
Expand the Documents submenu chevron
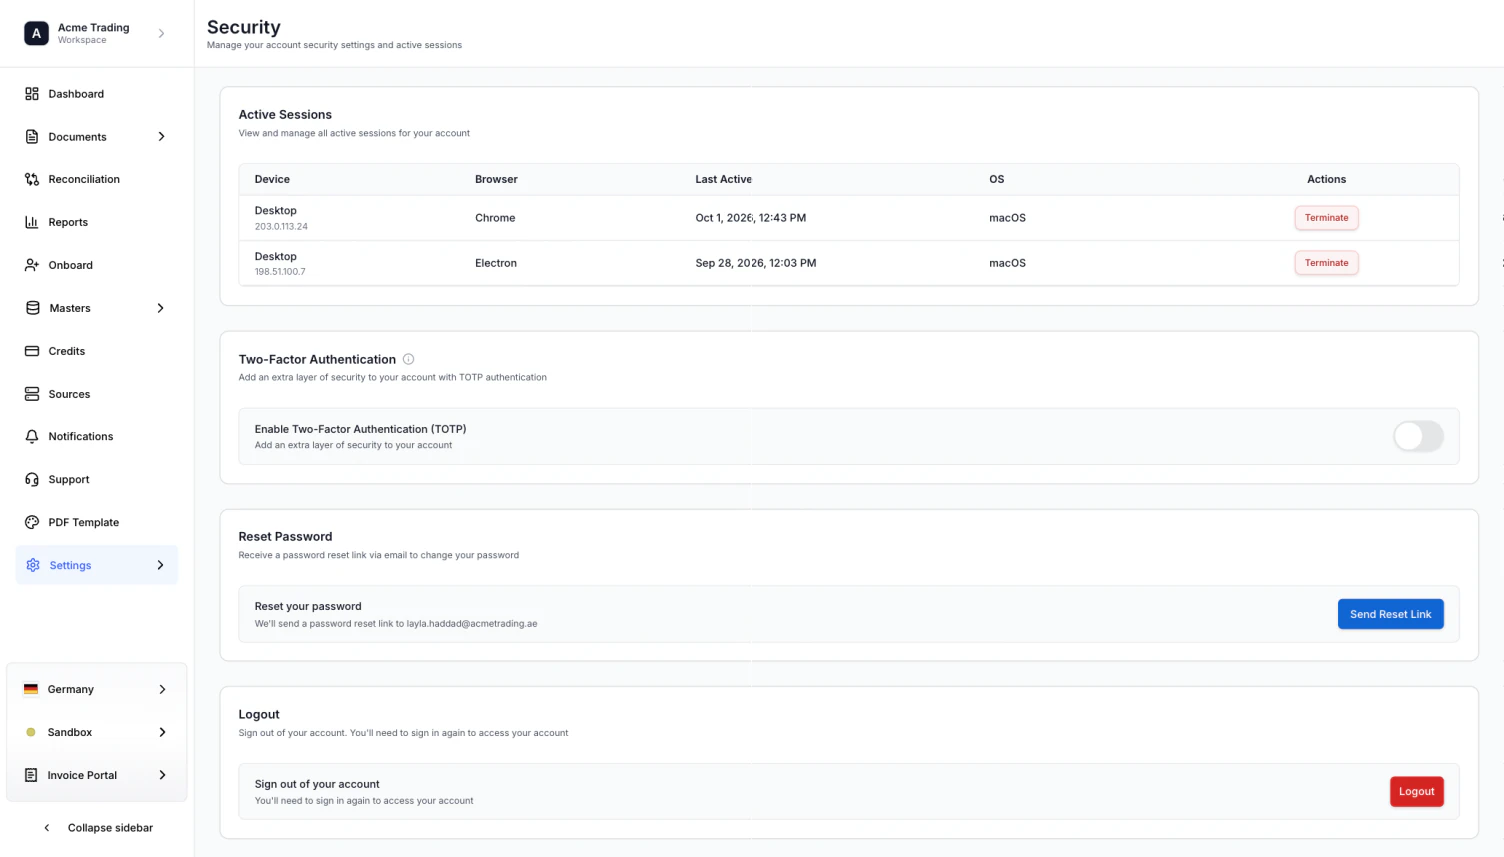(161, 137)
